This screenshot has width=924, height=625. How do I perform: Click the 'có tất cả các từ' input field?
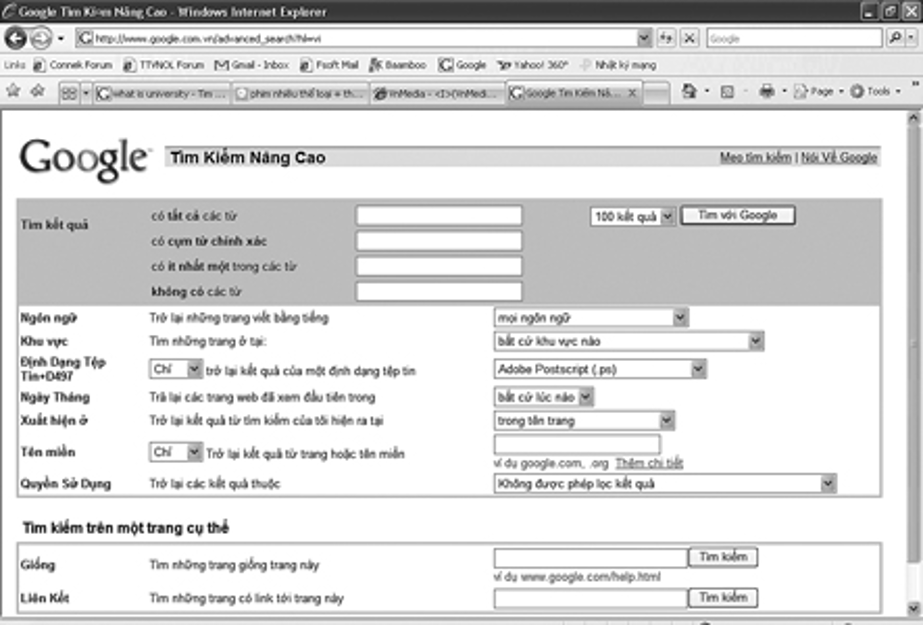click(439, 216)
